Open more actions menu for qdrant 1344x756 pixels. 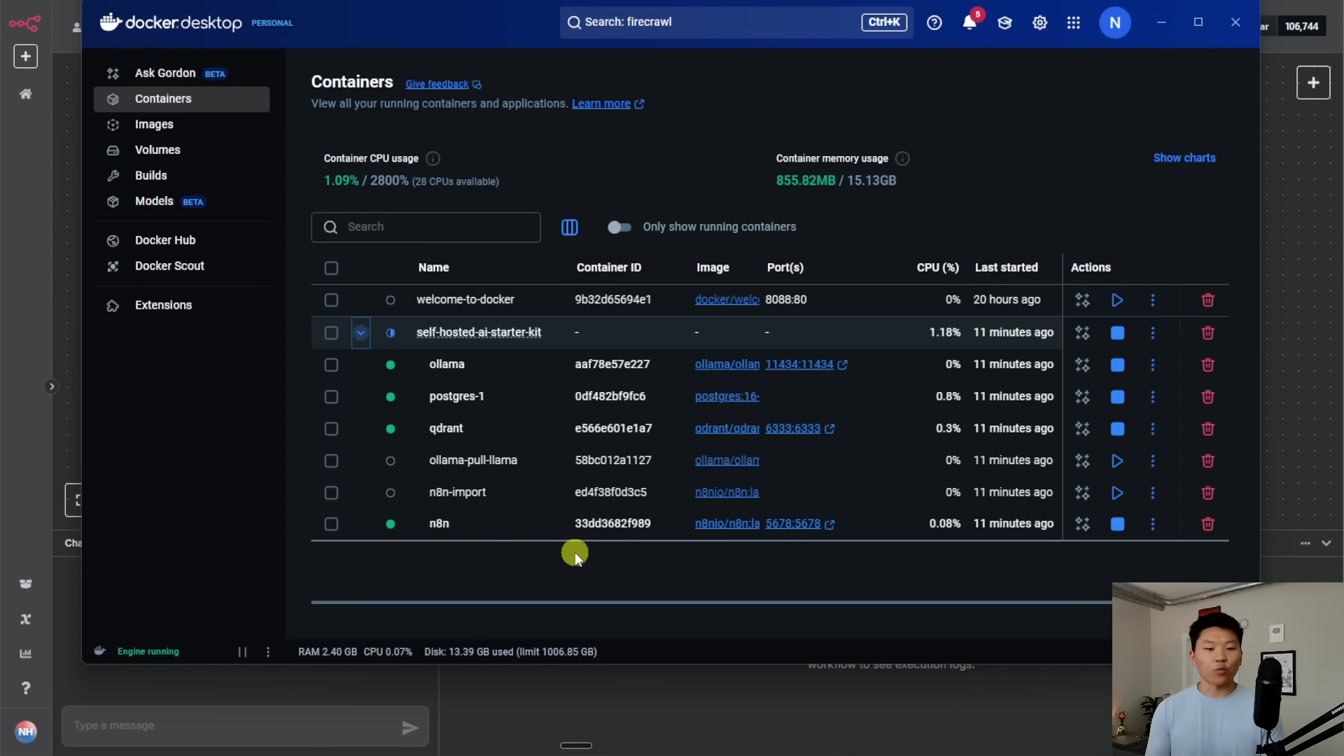pos(1152,429)
